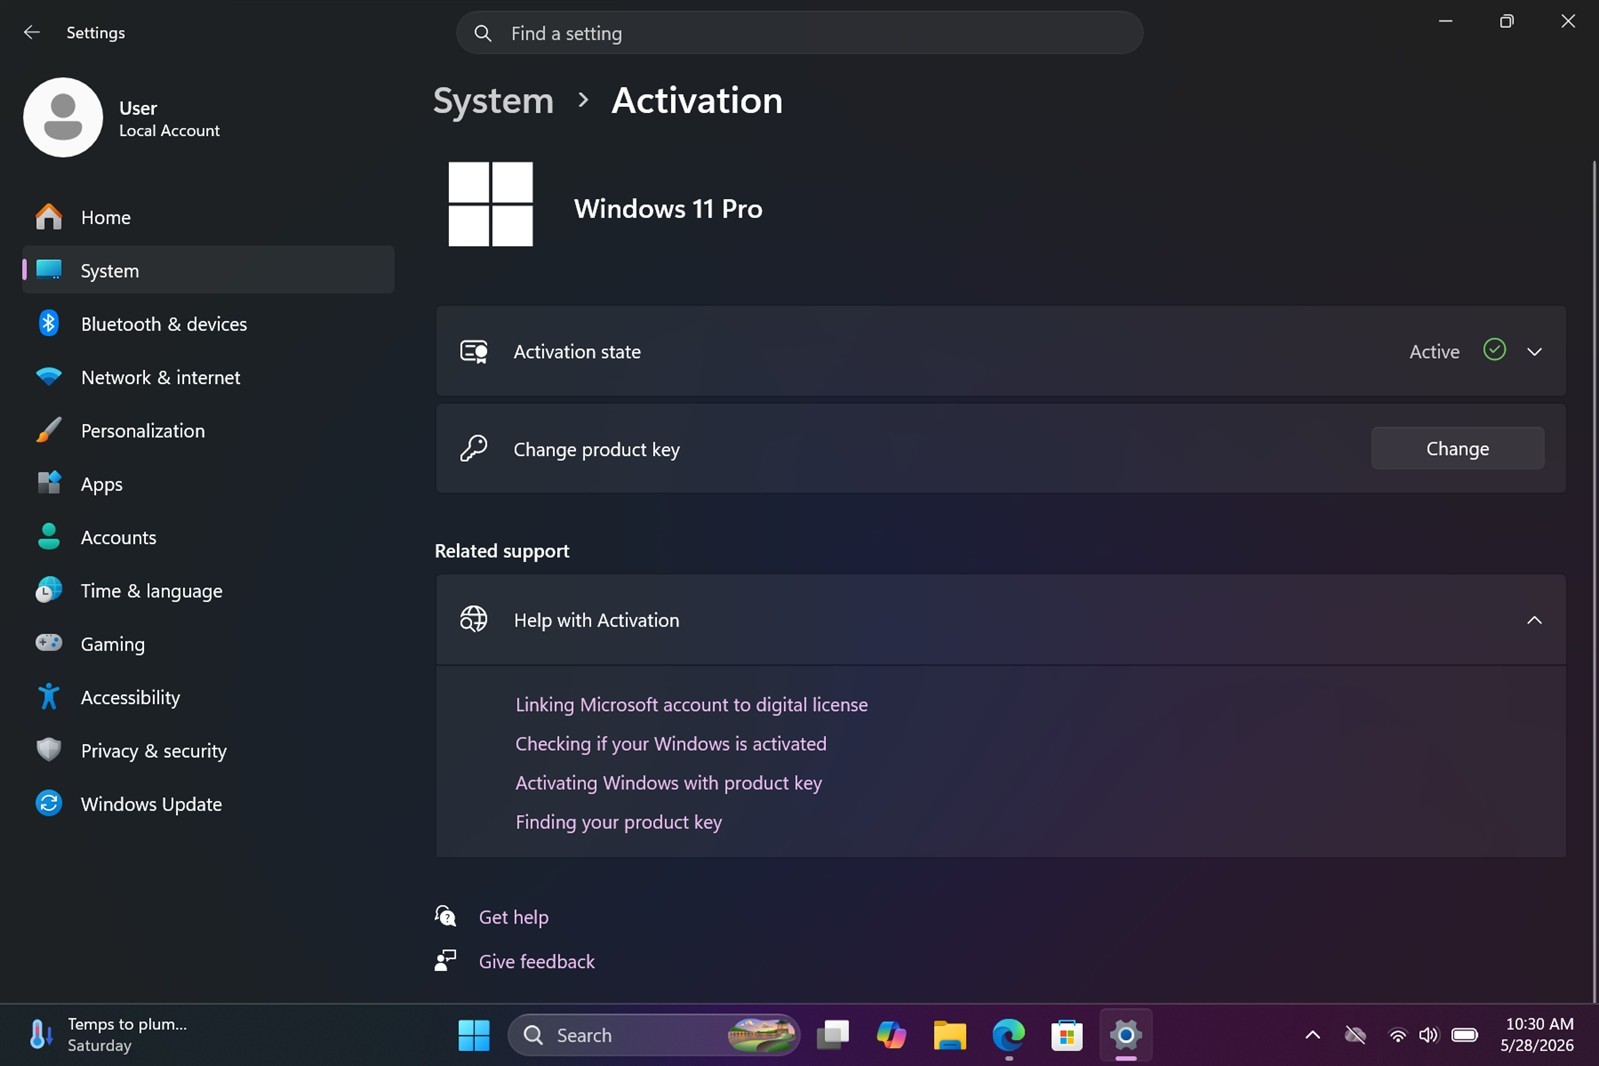The width and height of the screenshot is (1599, 1066).
Task: Click the Get help link
Action: pyautogui.click(x=513, y=916)
